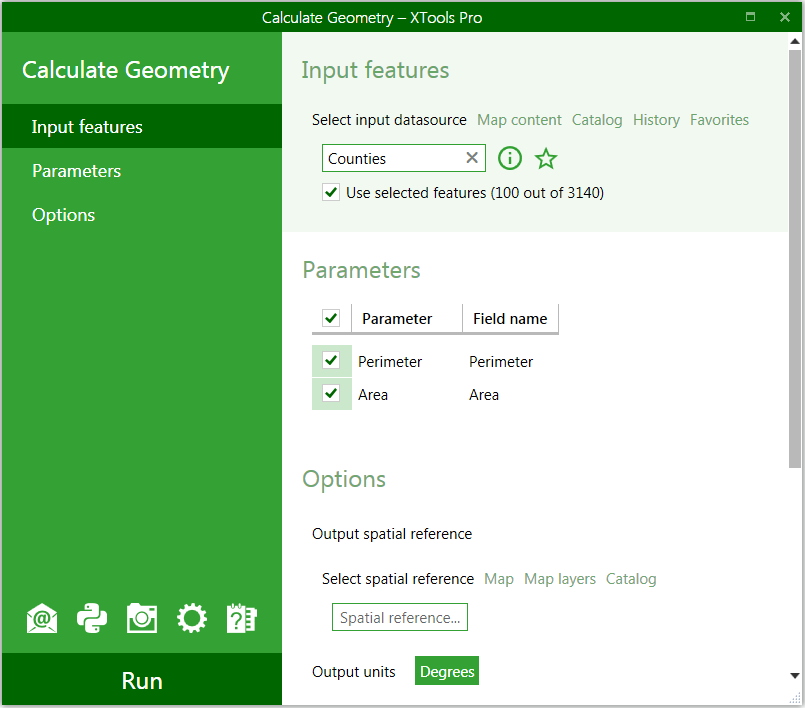Uncheck the Perimeter parameter checkbox
The width and height of the screenshot is (805, 708).
pos(331,360)
